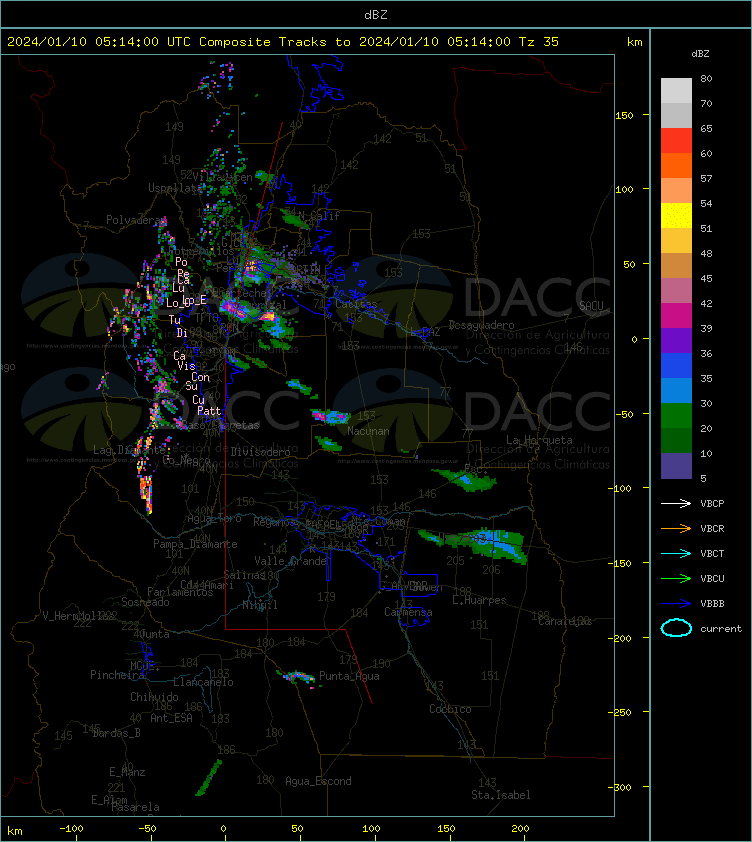
Task: Click the 'Carmensa' map label
Action: pyautogui.click(x=408, y=612)
